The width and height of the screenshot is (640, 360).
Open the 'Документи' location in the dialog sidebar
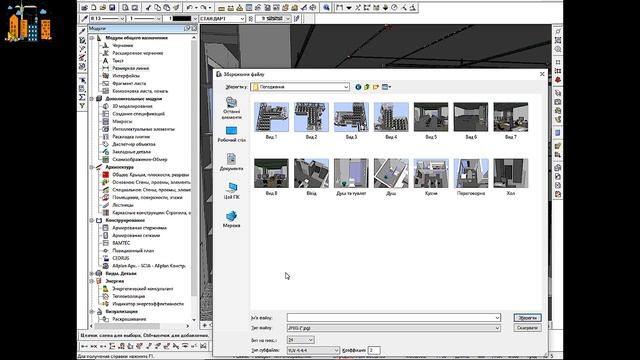pyautogui.click(x=231, y=162)
